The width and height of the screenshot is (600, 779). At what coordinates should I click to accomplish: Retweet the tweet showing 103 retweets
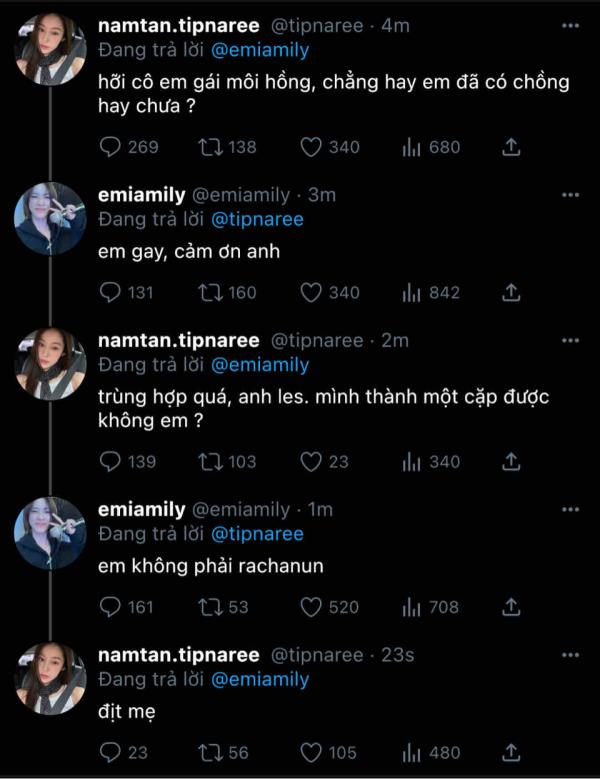point(211,461)
